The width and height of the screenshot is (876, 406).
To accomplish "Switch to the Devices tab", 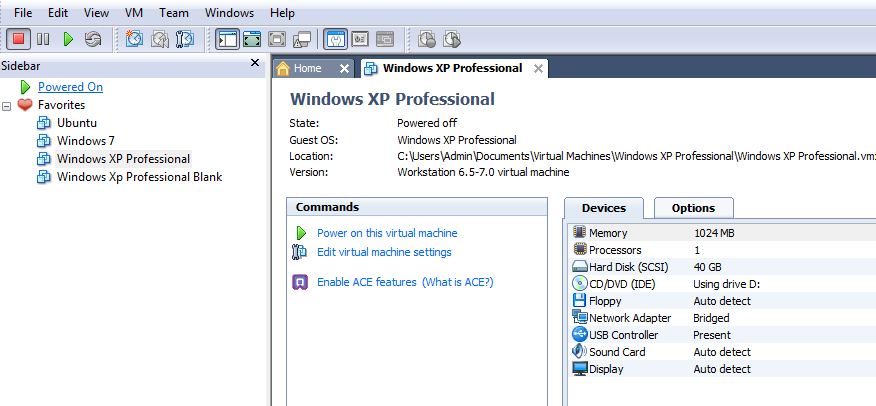I will coord(604,208).
